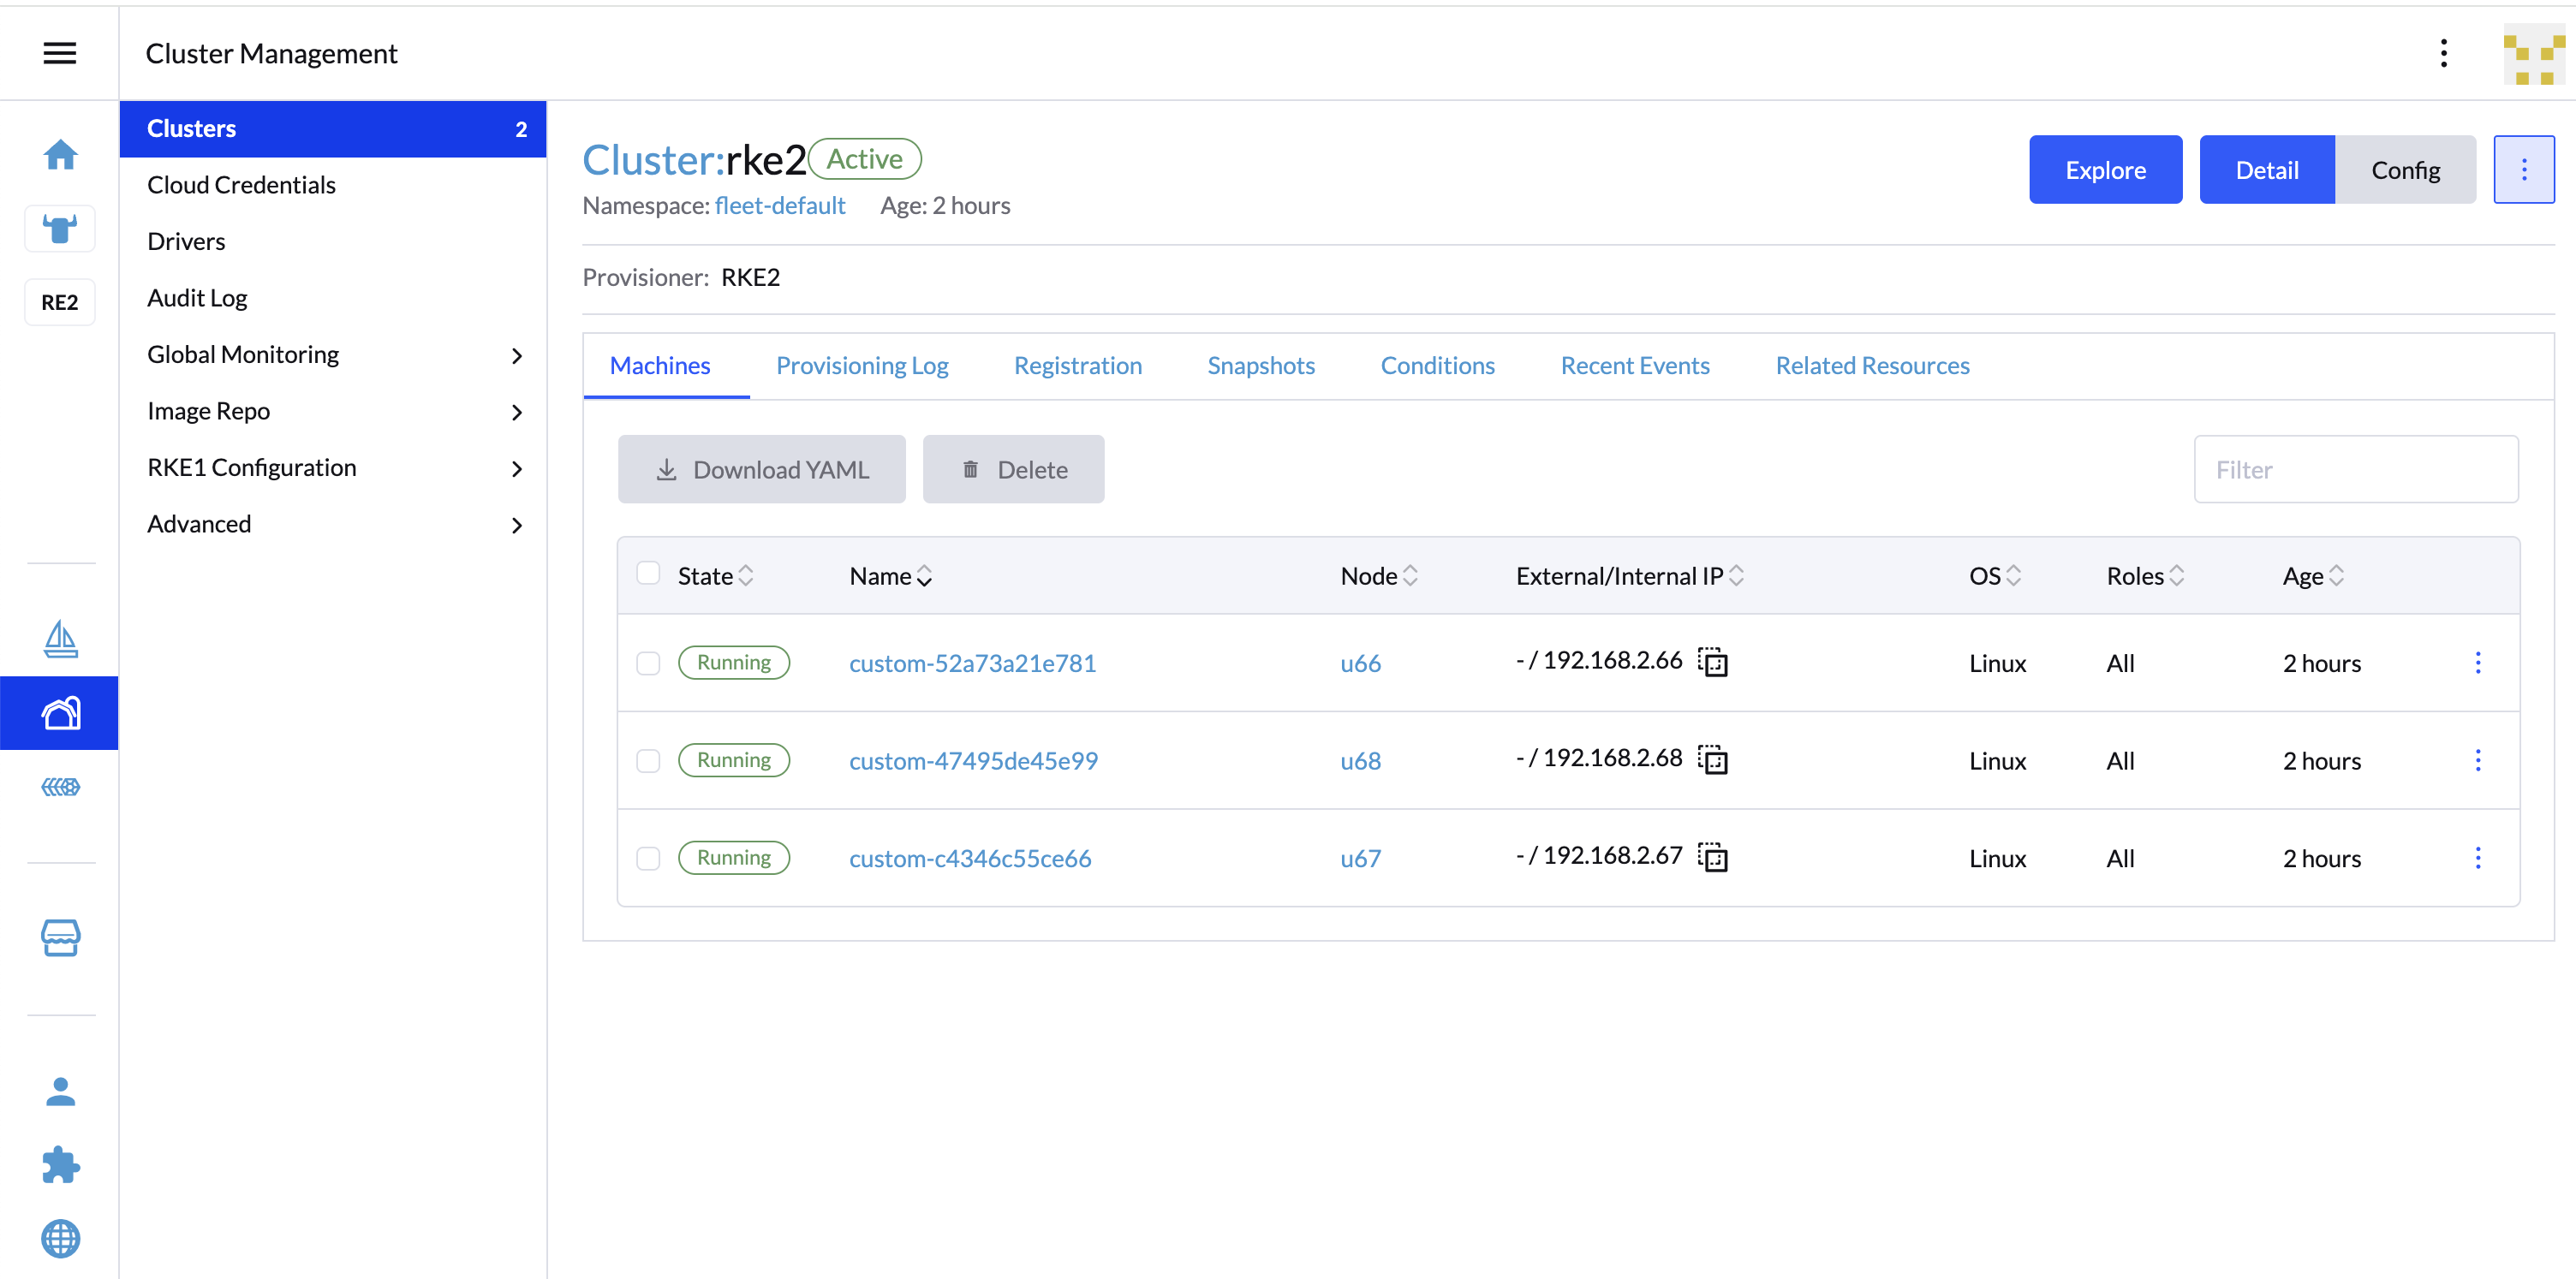Open row actions for custom-47495de45e99
The image size is (2576, 1279).
(x=2477, y=760)
